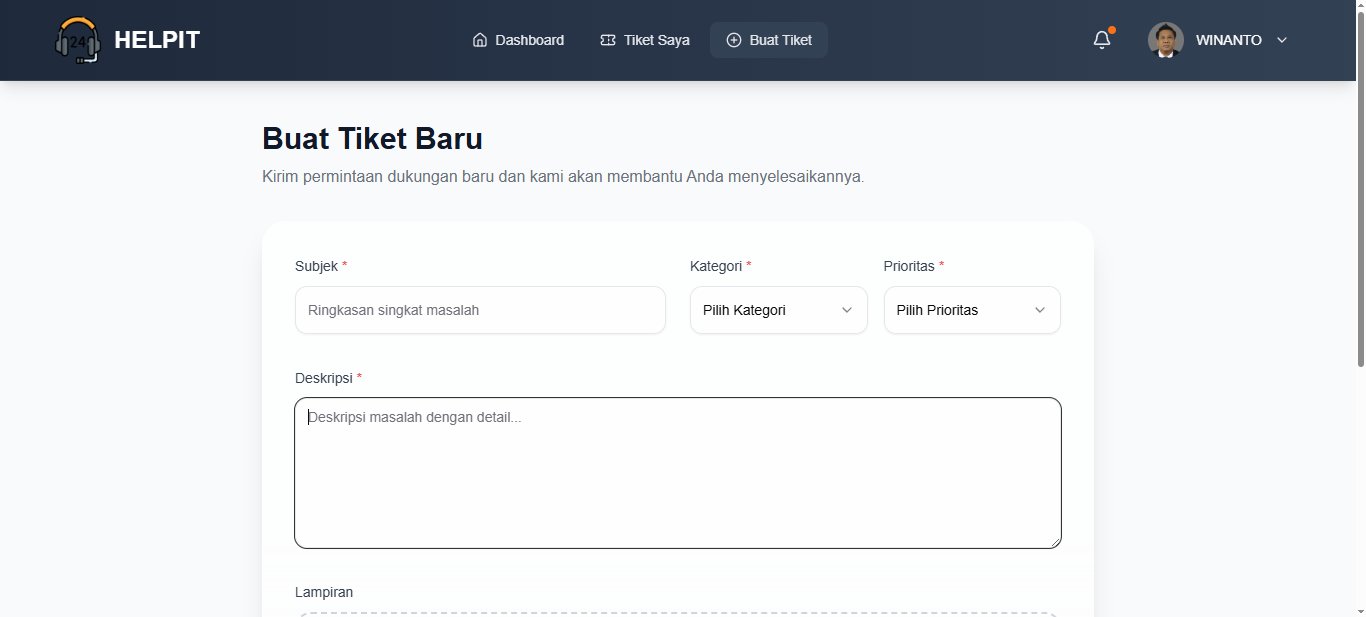Click the ticket icon next to Tiket Saya
Image resolution: width=1366 pixels, height=617 pixels.
[x=607, y=40]
